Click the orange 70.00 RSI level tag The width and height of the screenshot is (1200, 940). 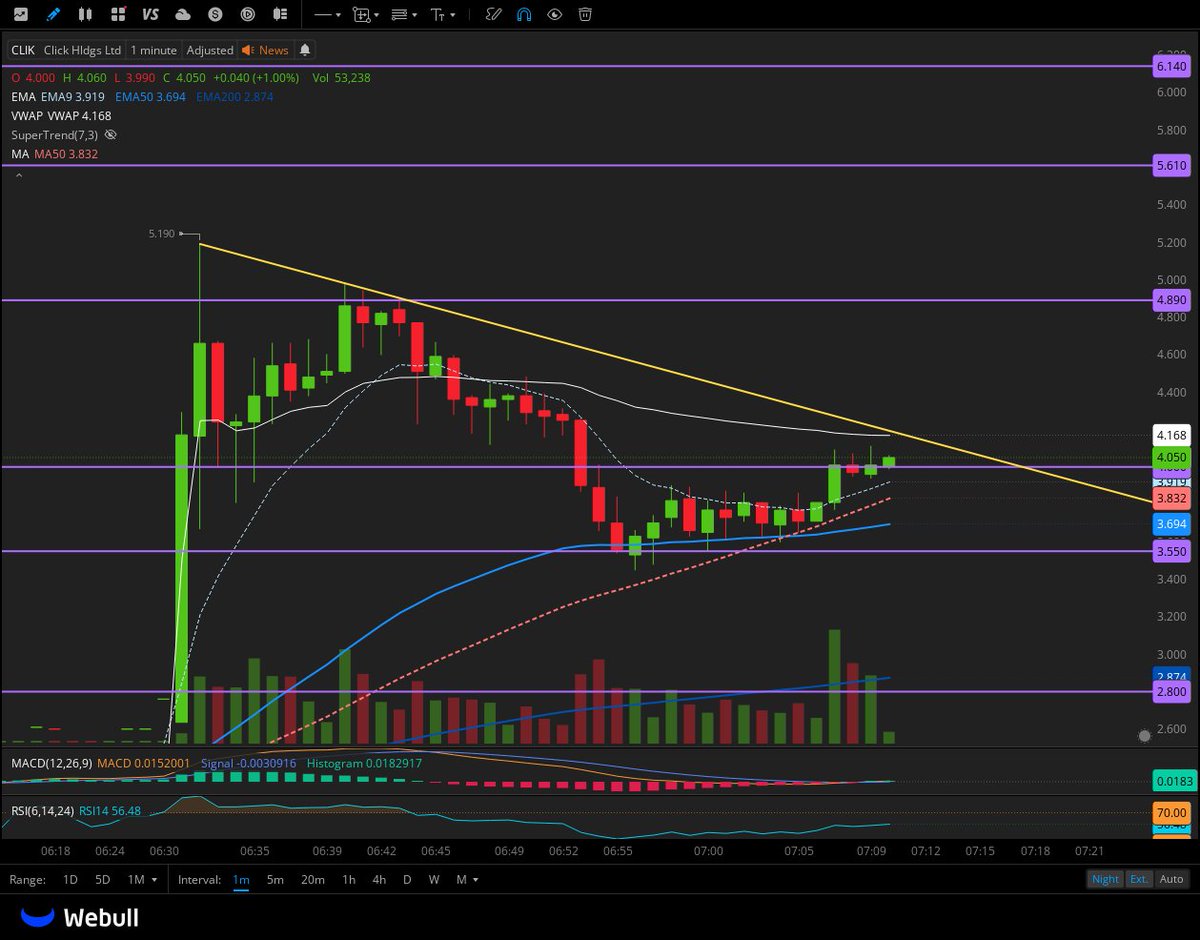pos(1171,813)
